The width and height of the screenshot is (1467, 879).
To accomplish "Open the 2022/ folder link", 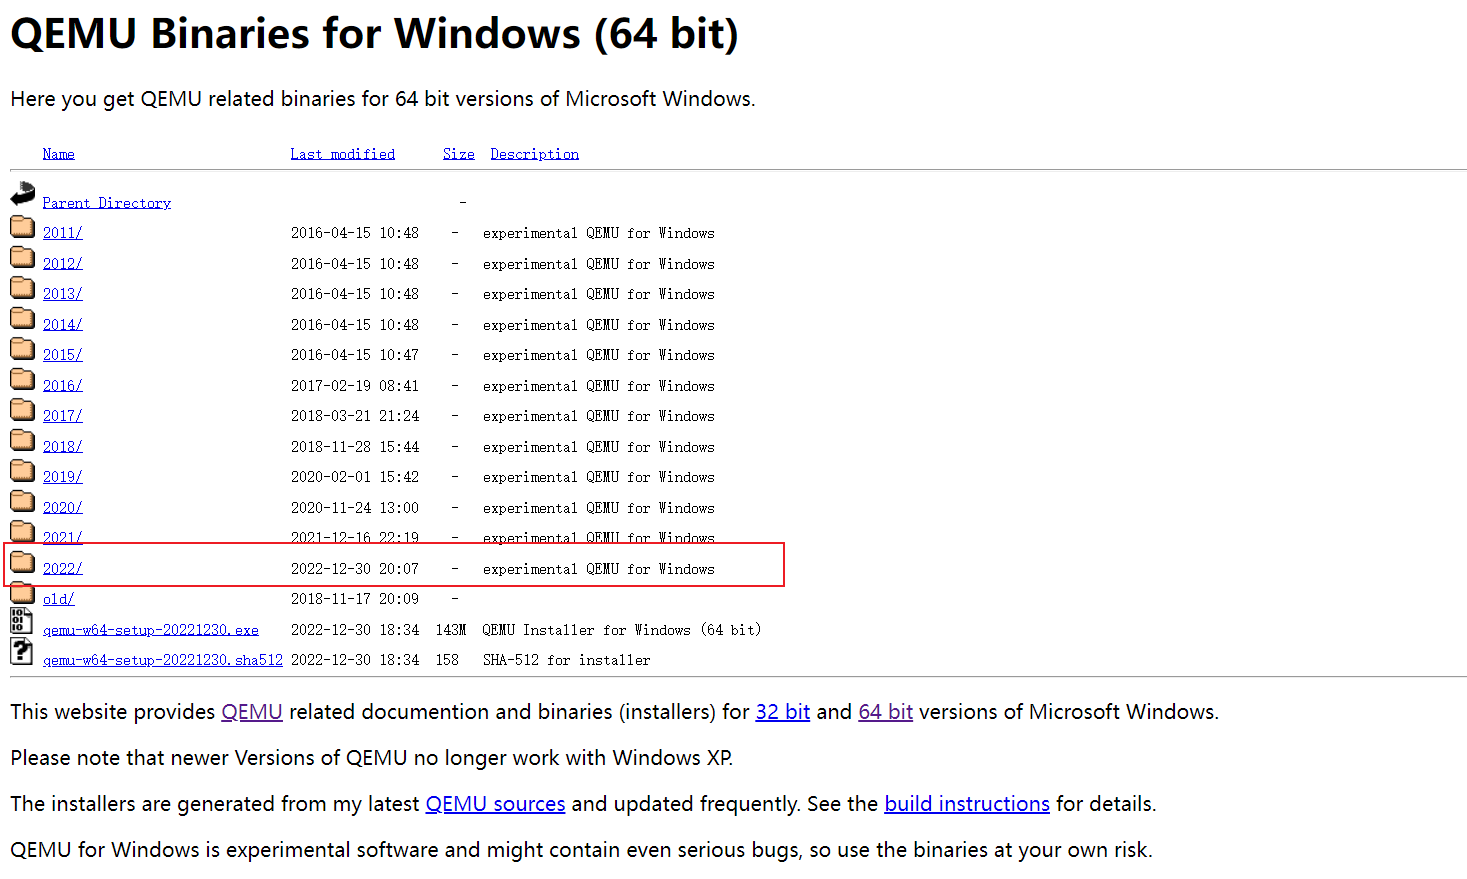I will 63,569.
